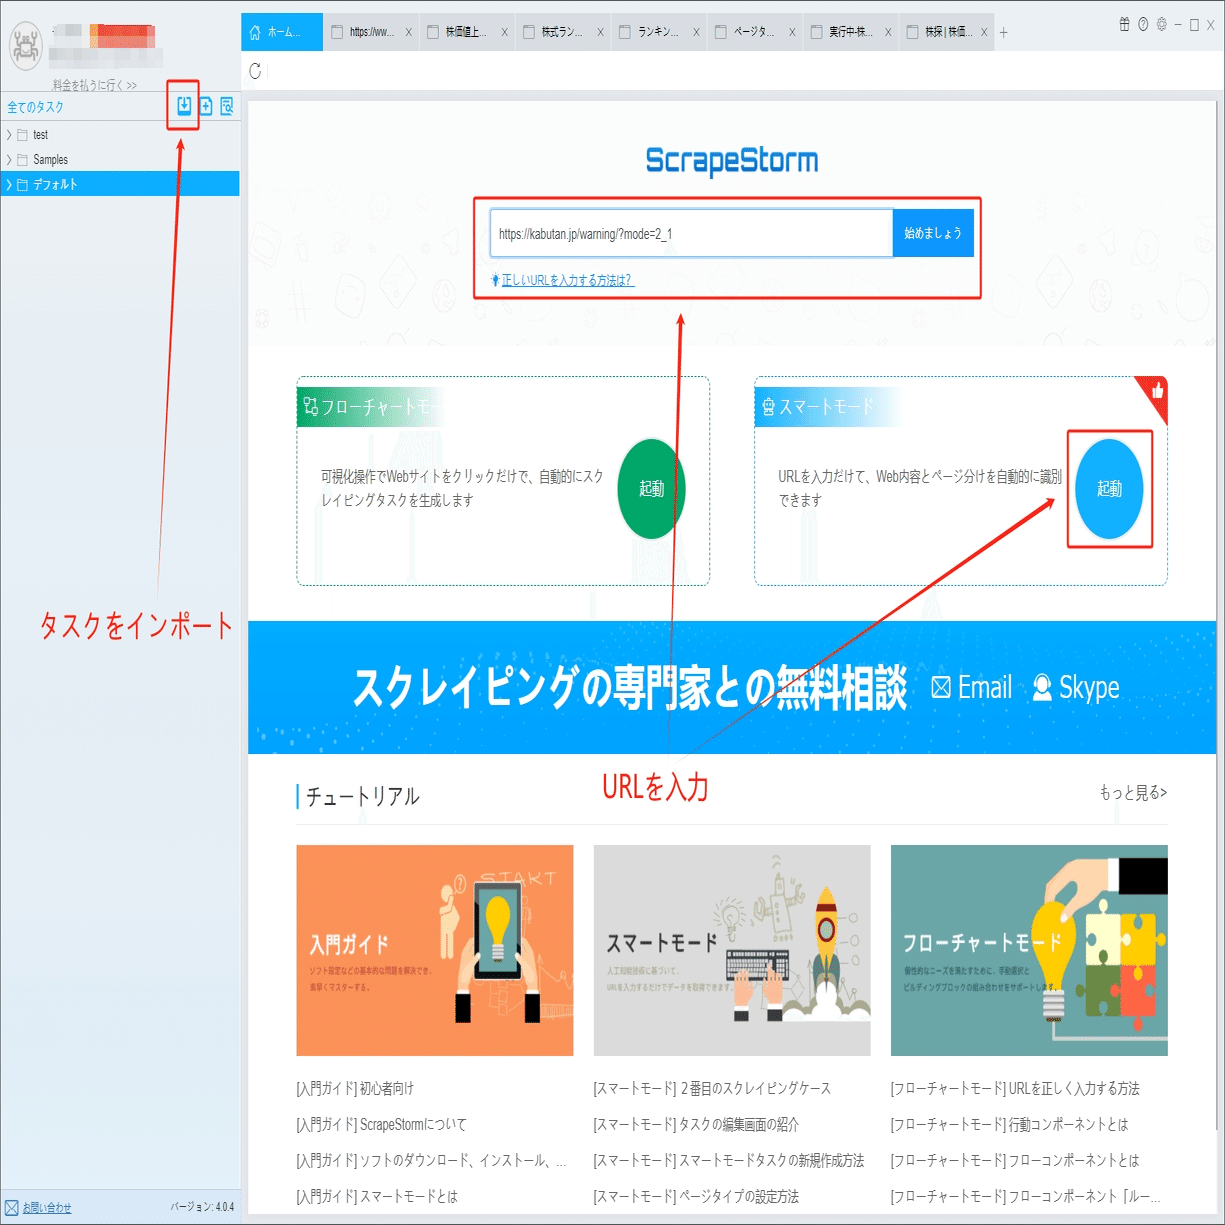
Task: Switch to the ホーム tab
Action: [282, 32]
